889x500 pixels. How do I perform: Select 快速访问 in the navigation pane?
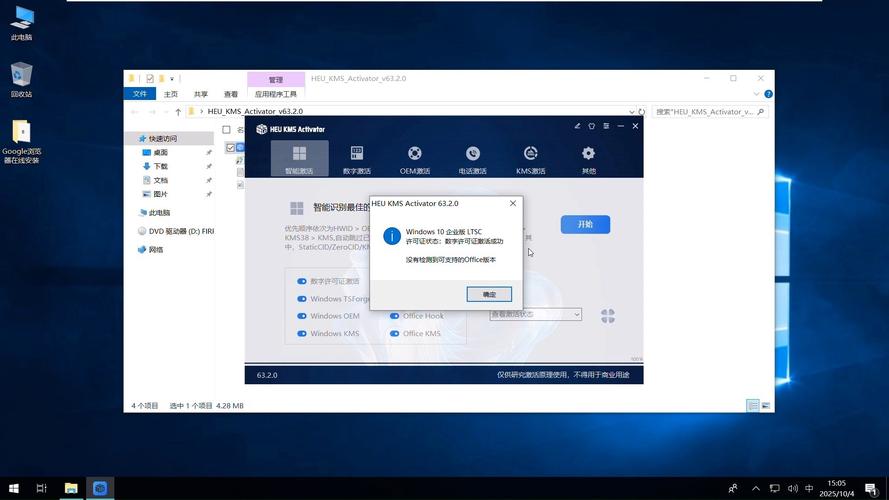click(x=163, y=138)
